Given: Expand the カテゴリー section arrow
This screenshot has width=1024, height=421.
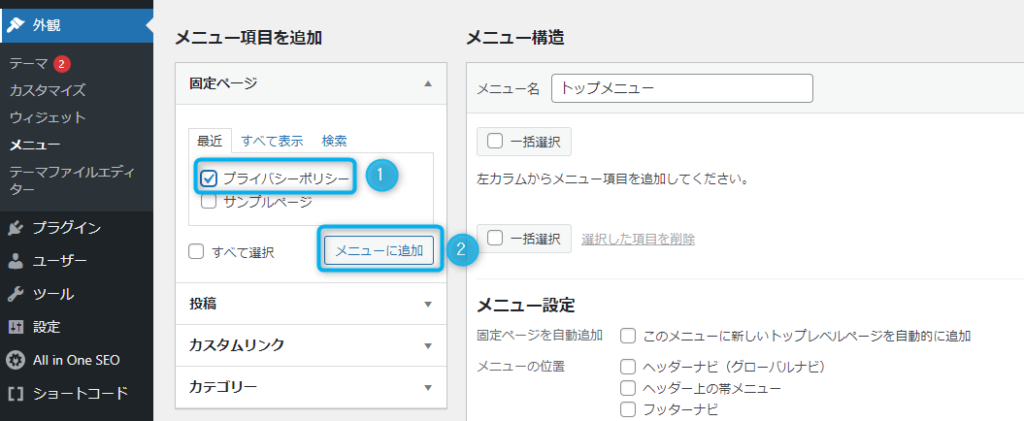Looking at the screenshot, I should click(x=428, y=388).
